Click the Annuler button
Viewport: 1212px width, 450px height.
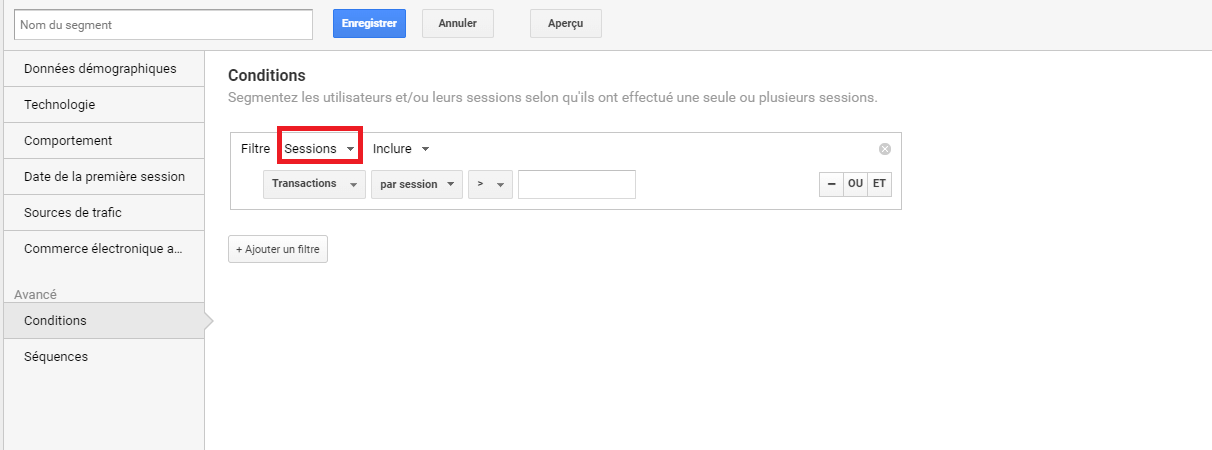458,23
